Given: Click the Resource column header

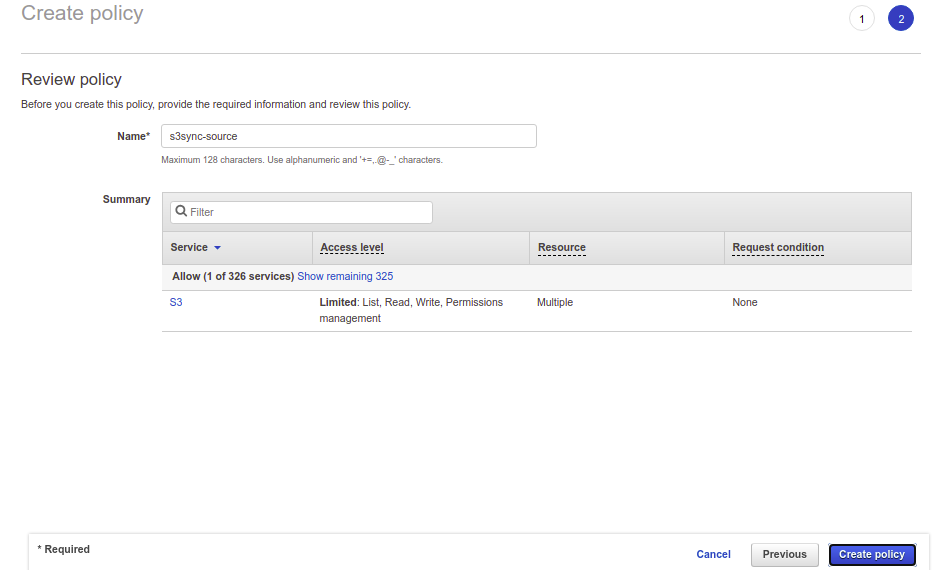Looking at the screenshot, I should pyautogui.click(x=561, y=248).
